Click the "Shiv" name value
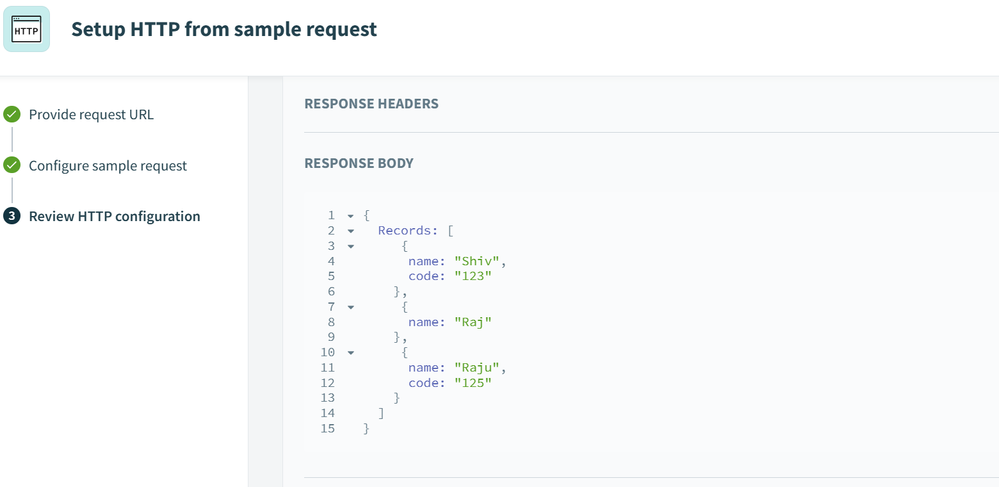This screenshot has width=999, height=487. pos(477,261)
